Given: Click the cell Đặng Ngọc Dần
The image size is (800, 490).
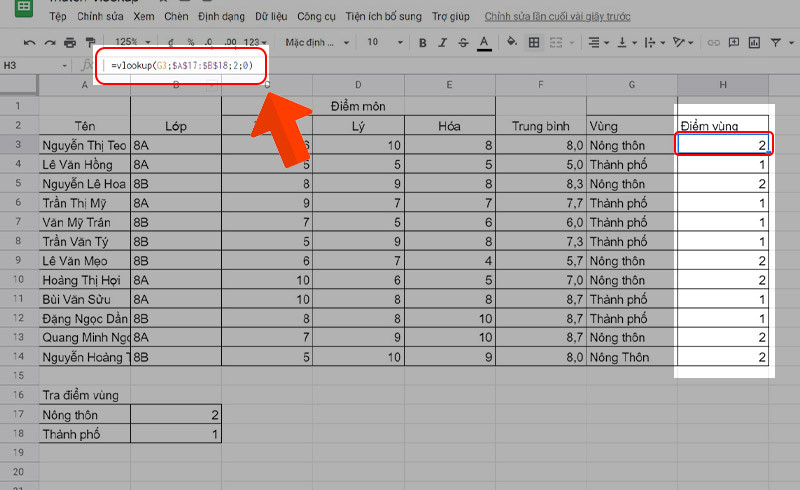Looking at the screenshot, I should pos(84,318).
